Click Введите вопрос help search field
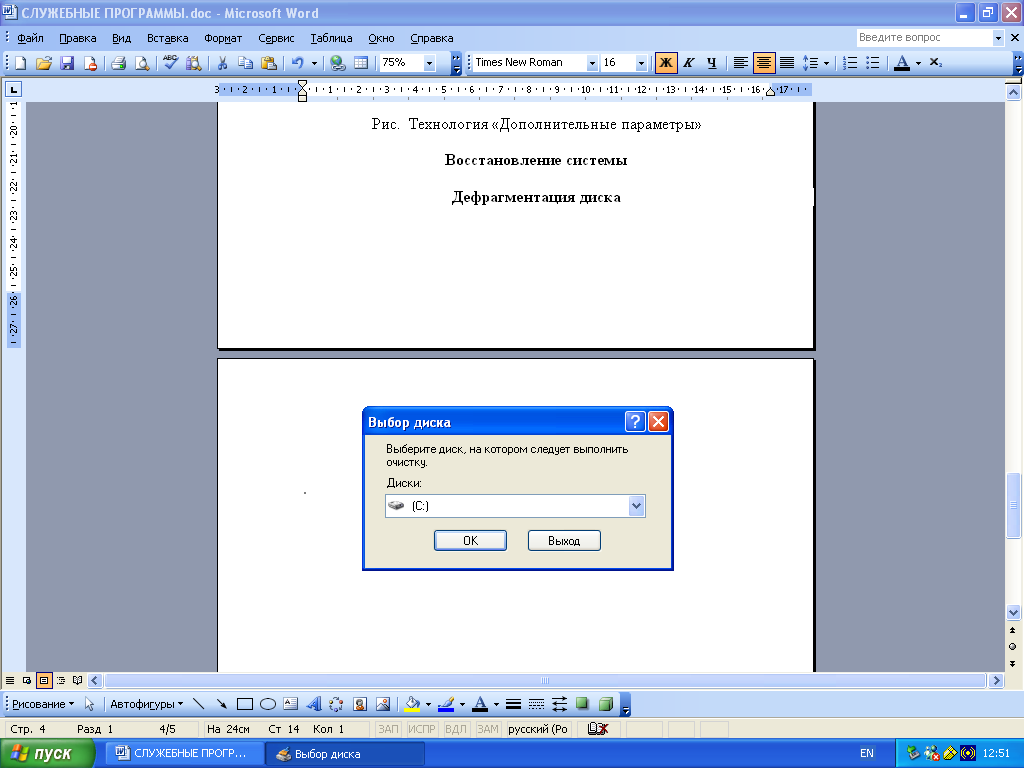 pos(923,38)
